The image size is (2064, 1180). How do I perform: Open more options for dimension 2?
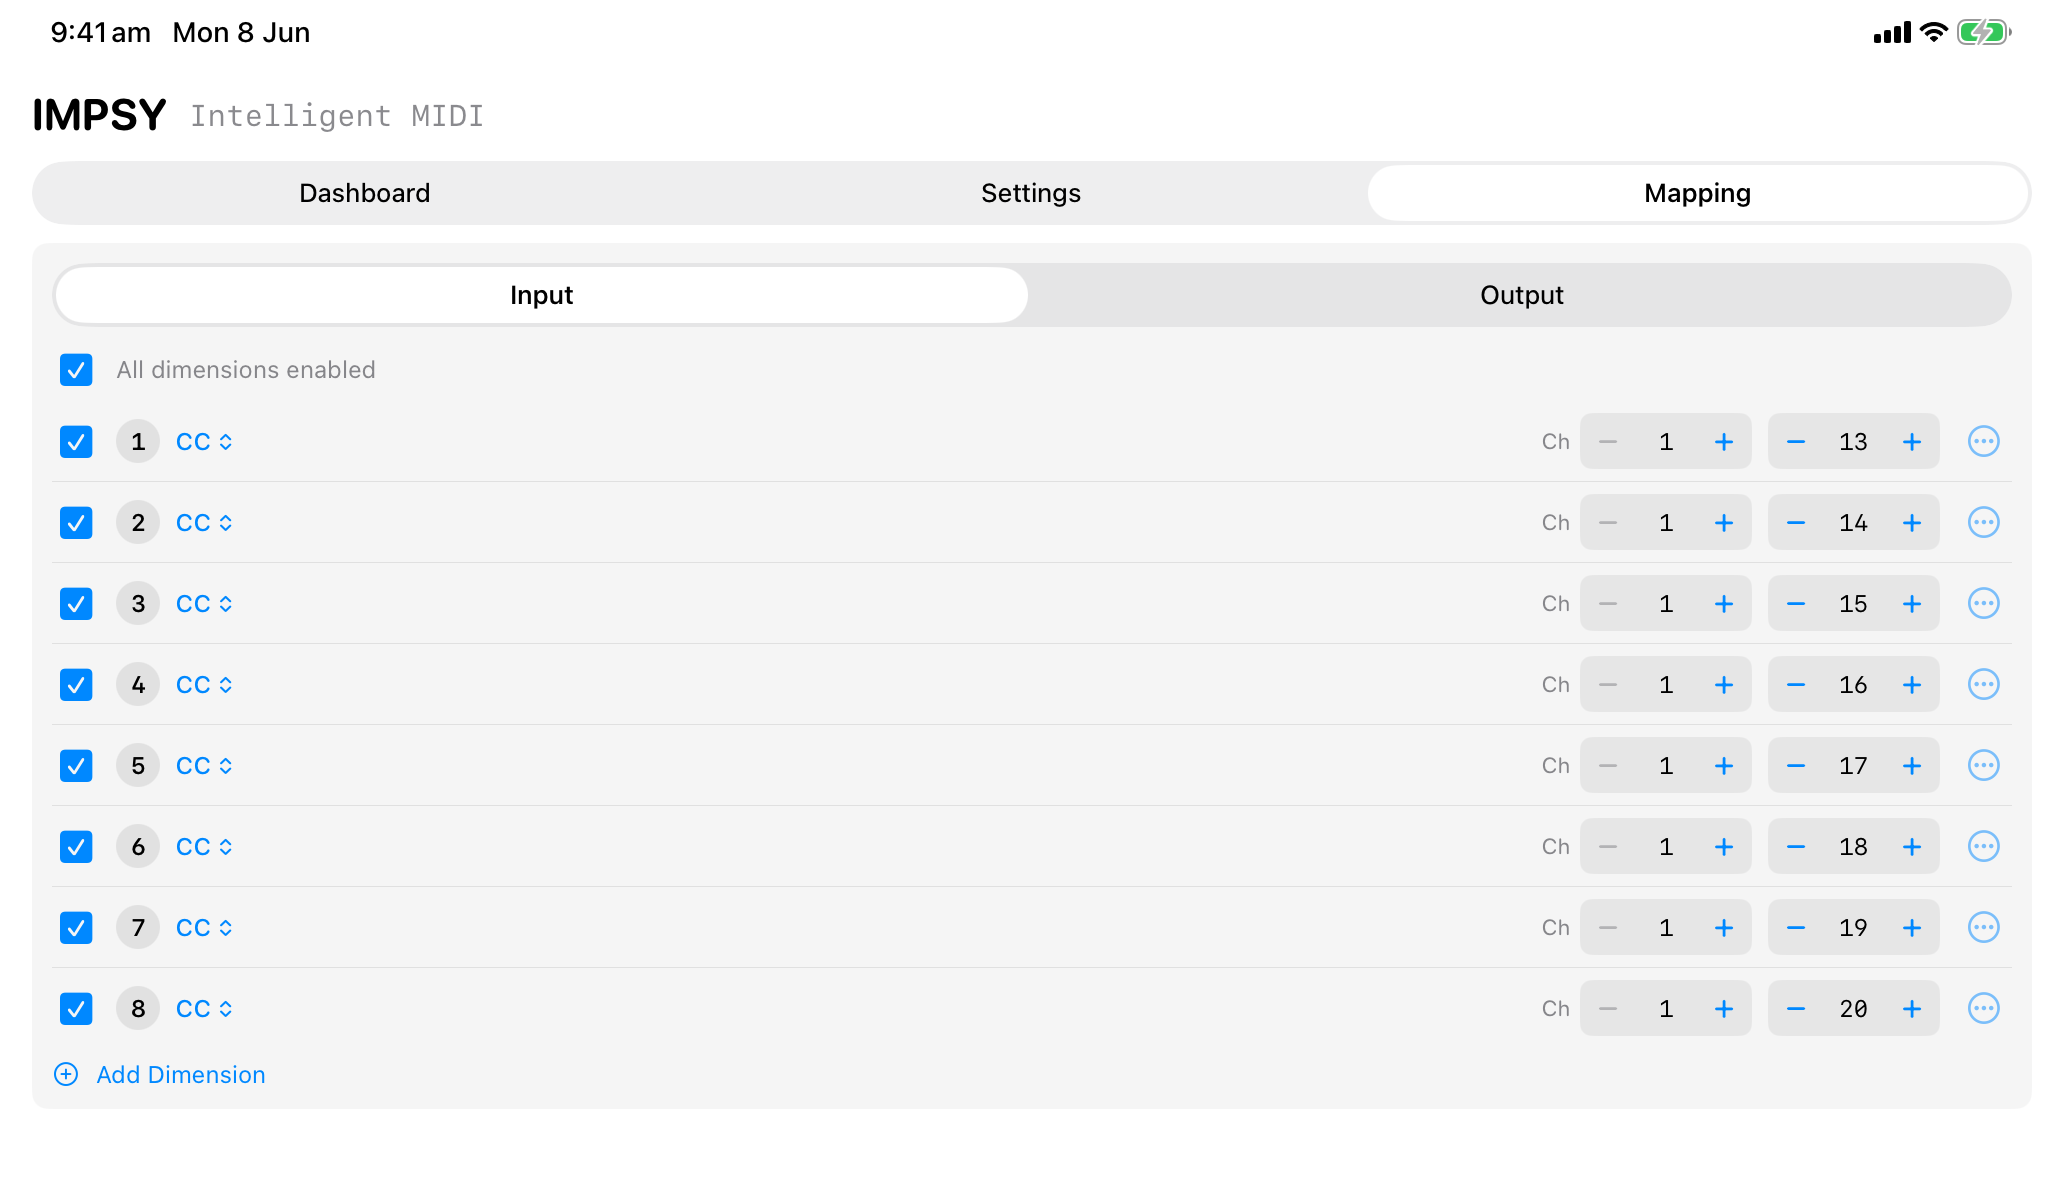pyautogui.click(x=1983, y=522)
